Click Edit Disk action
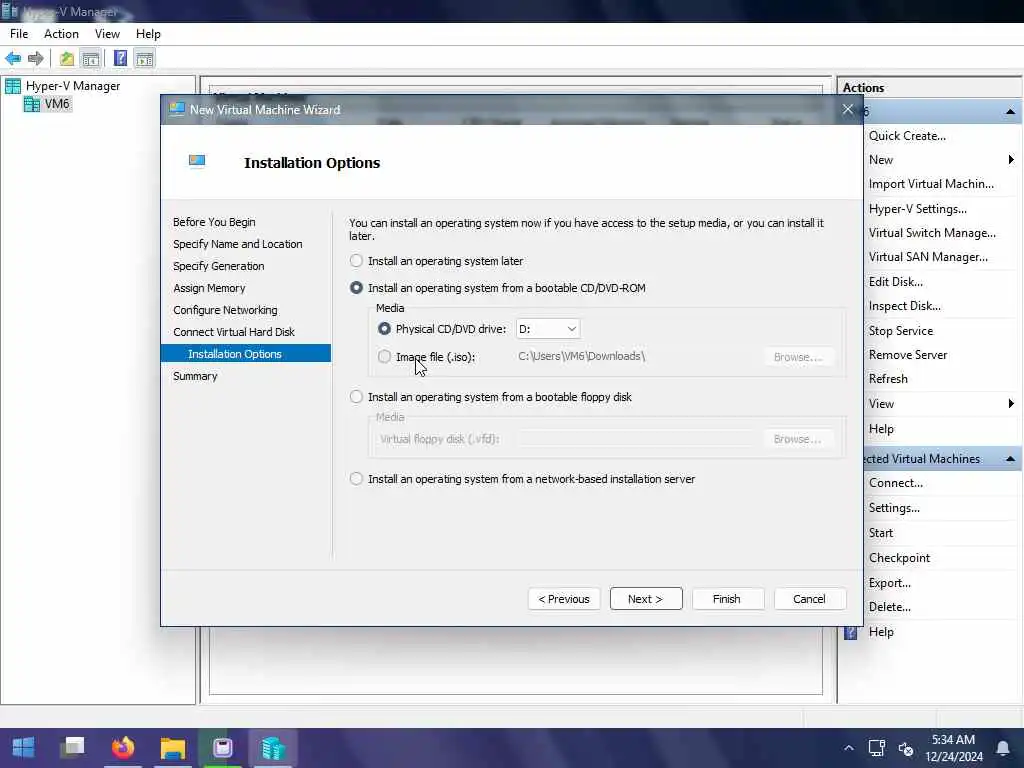Viewport: 1024px width, 768px height. click(x=895, y=282)
